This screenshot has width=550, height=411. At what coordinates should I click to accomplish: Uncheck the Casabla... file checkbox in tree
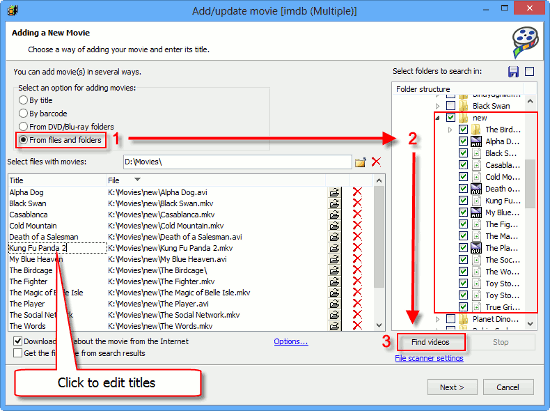[x=463, y=165]
